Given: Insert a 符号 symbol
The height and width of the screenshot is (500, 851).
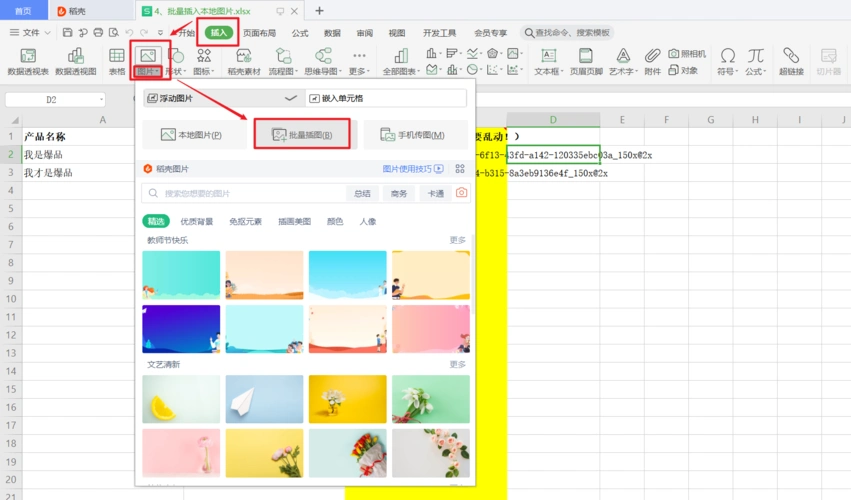Looking at the screenshot, I should [727, 61].
